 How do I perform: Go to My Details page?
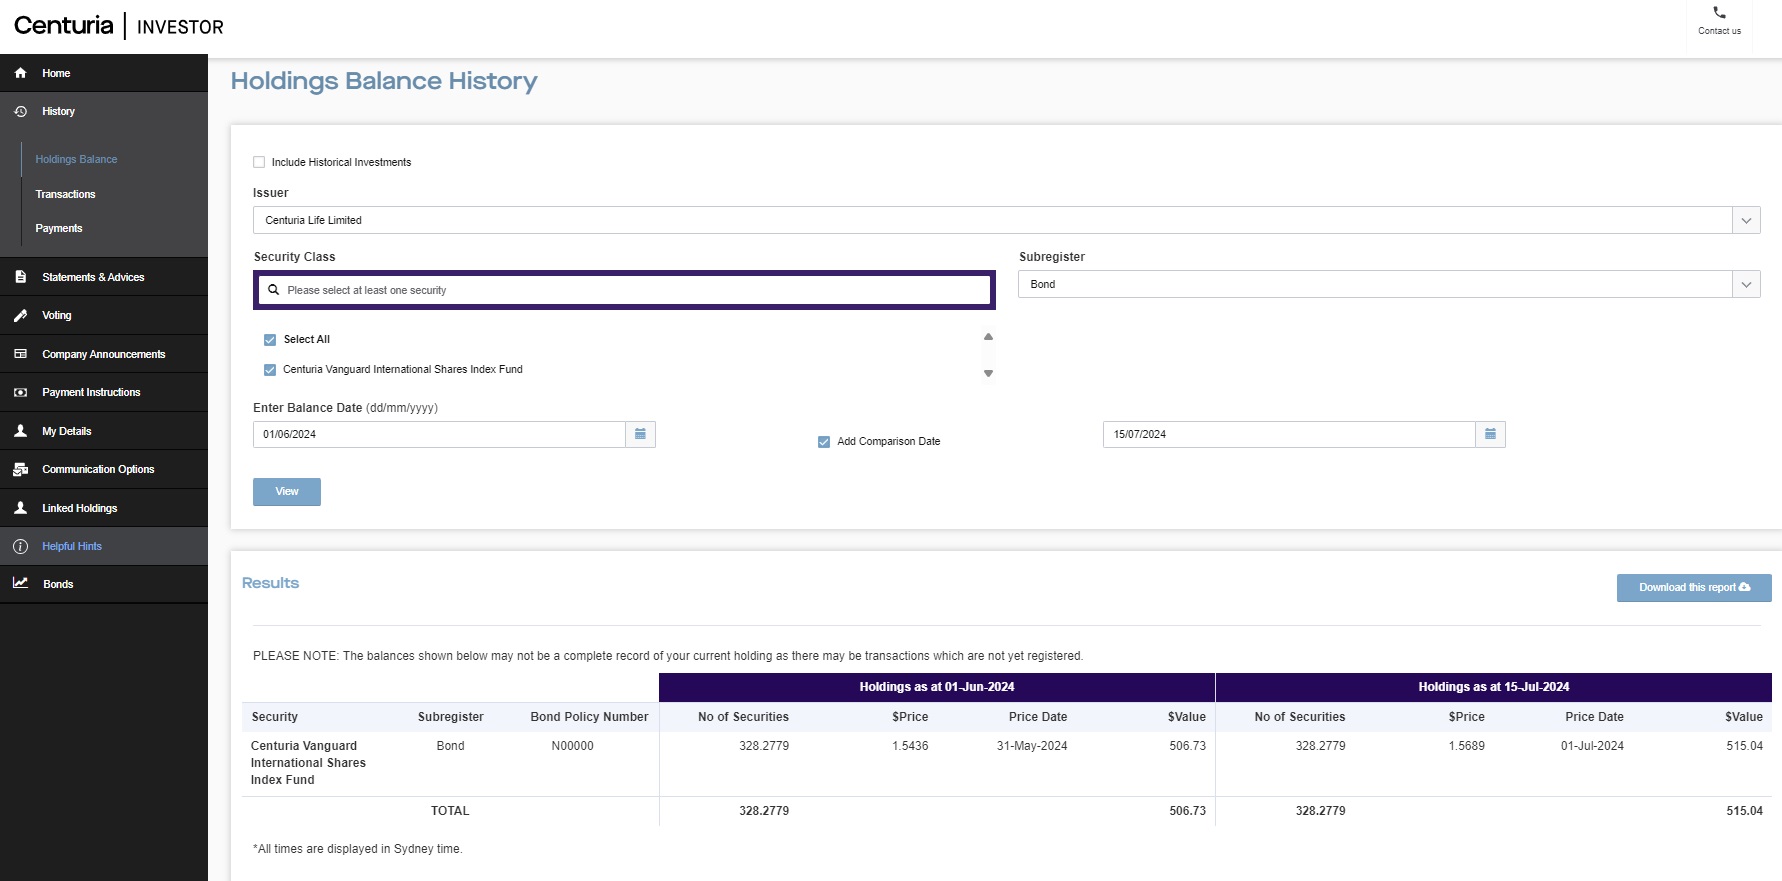pos(104,431)
